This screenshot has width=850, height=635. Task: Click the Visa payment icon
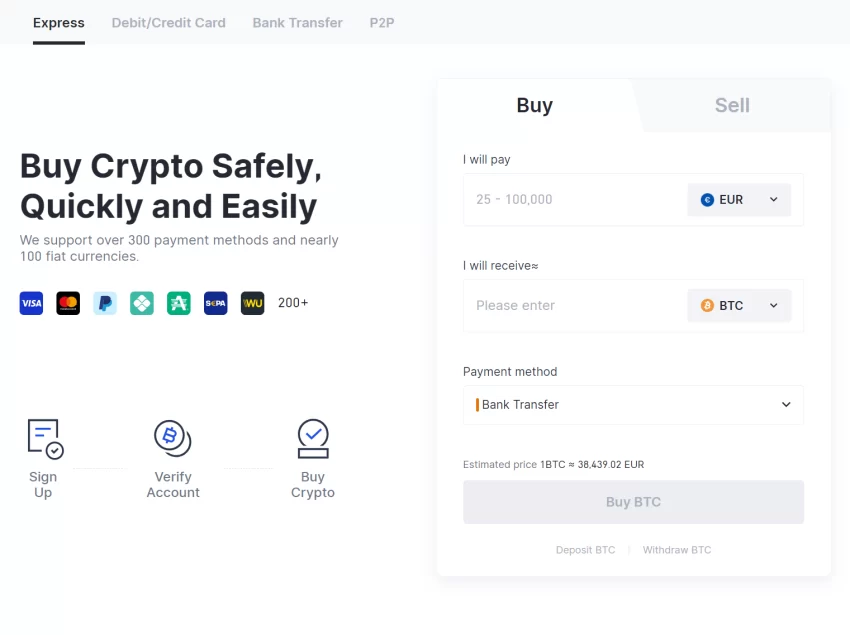(x=31, y=303)
